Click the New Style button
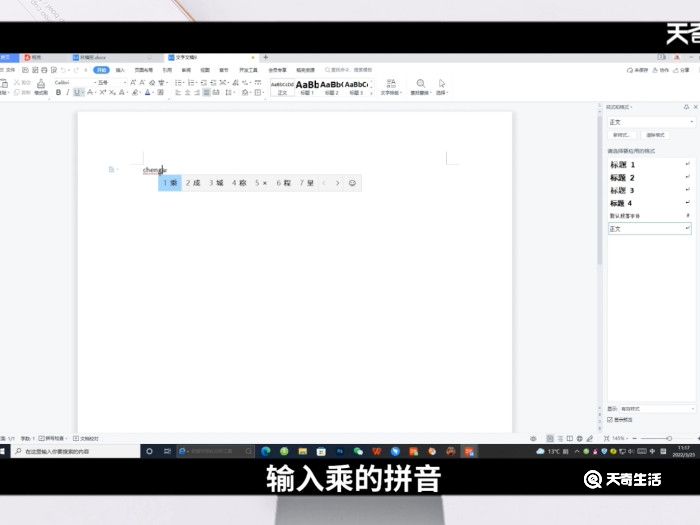Viewport: 700px width, 525px height. pyautogui.click(x=621, y=135)
